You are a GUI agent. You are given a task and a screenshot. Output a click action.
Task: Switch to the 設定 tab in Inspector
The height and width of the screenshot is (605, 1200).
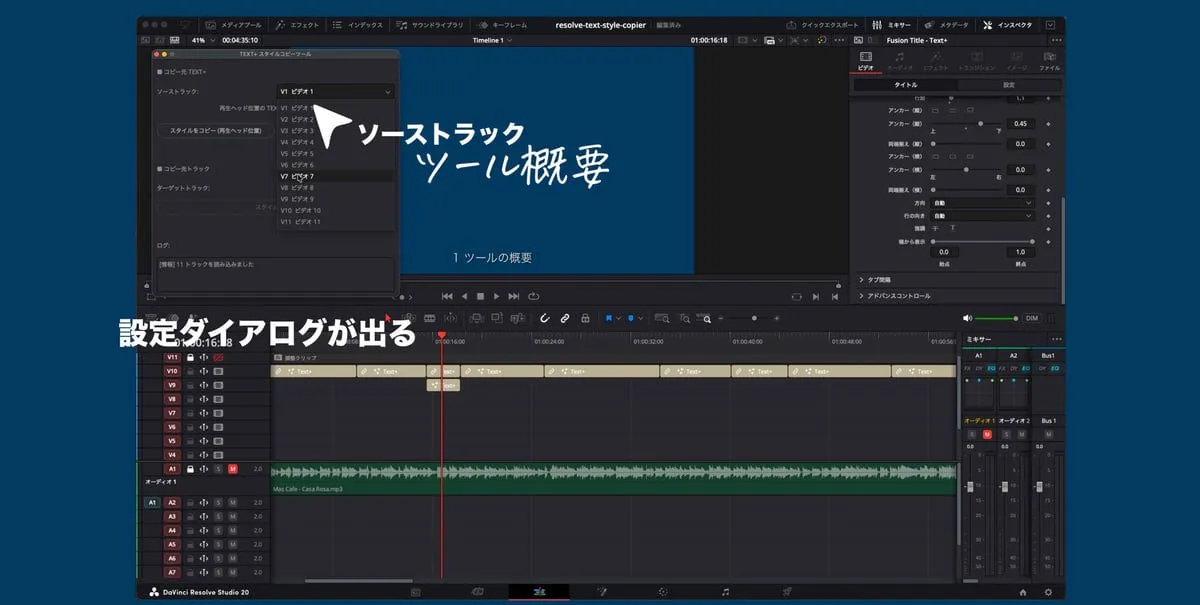pos(1008,85)
